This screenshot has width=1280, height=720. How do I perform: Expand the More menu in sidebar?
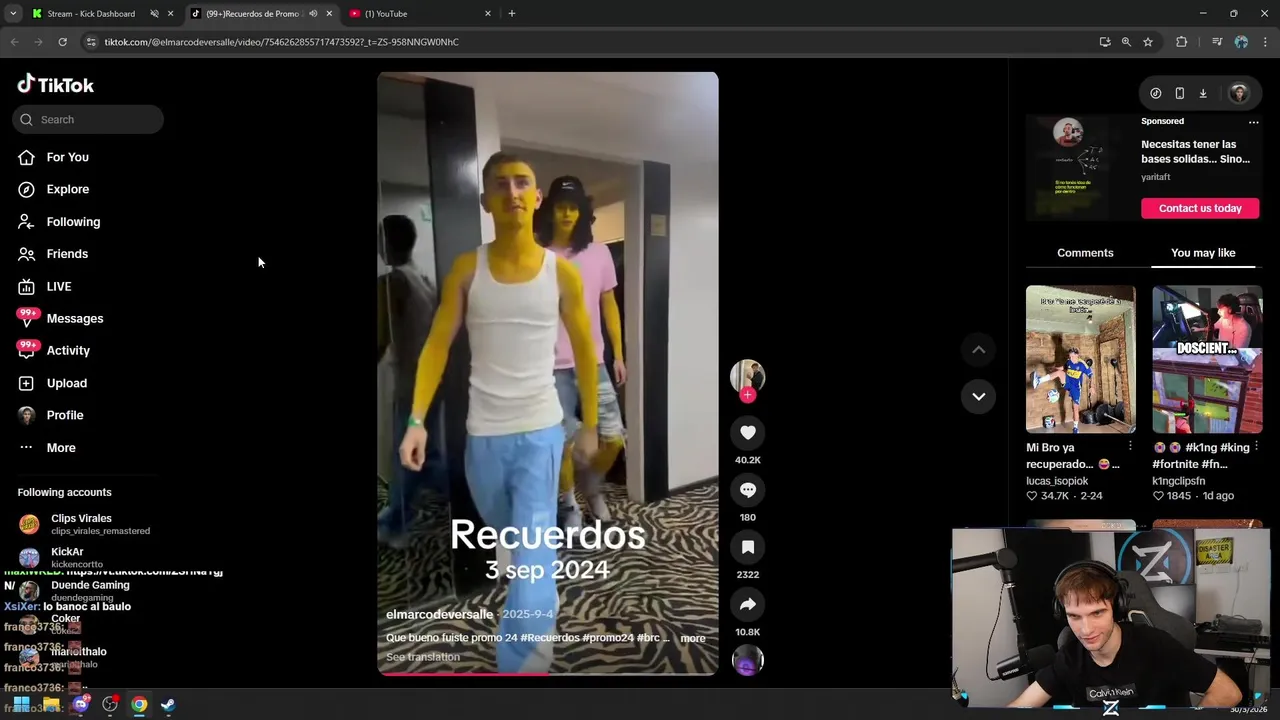[x=60, y=447]
